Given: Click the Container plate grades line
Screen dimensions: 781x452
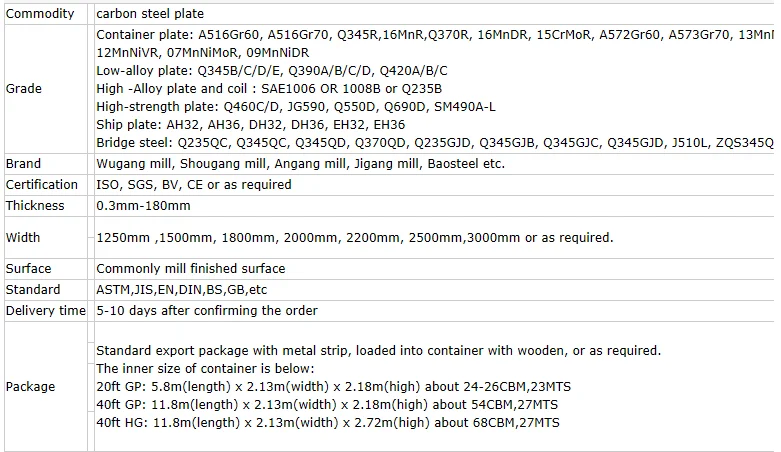Looking at the screenshot, I should (x=434, y=35).
